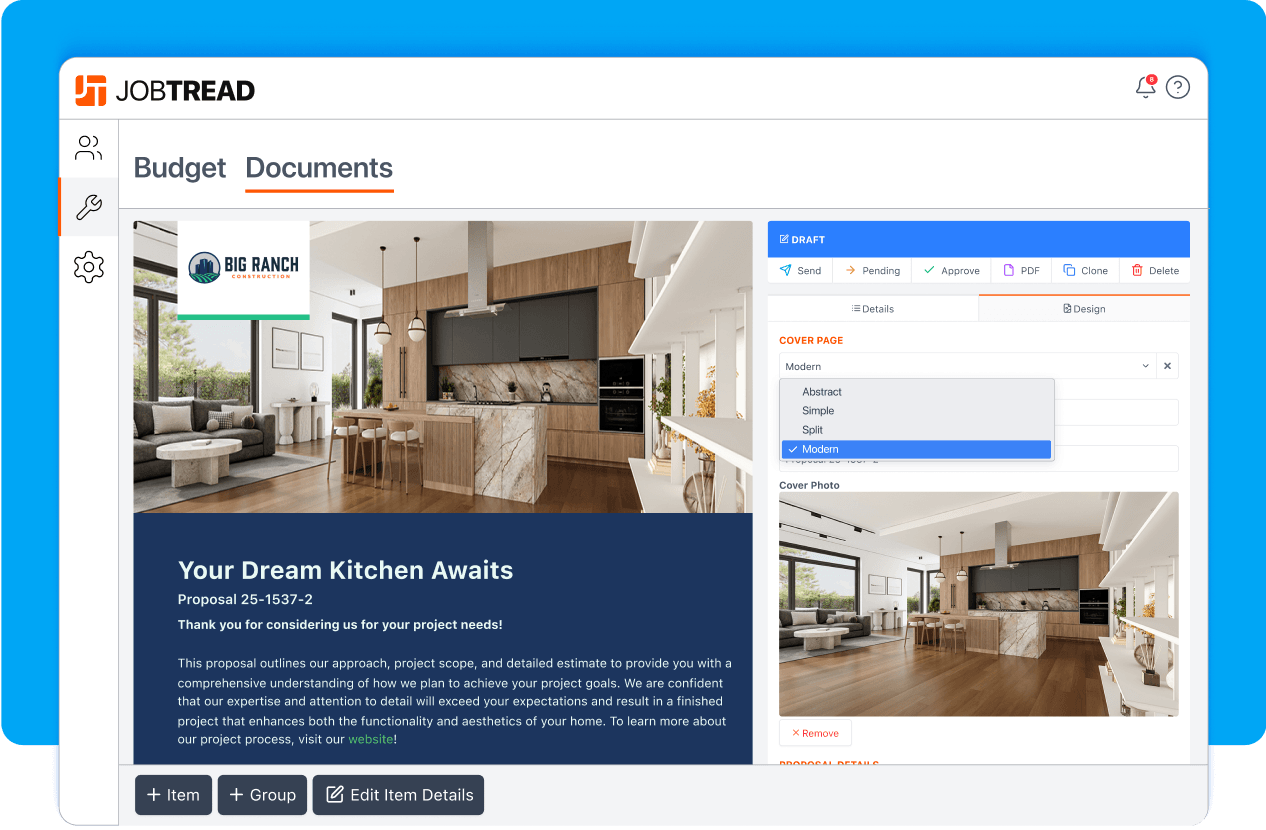Viewport: 1266px width, 830px height.
Task: Select the Simple cover page style
Action: [818, 411]
